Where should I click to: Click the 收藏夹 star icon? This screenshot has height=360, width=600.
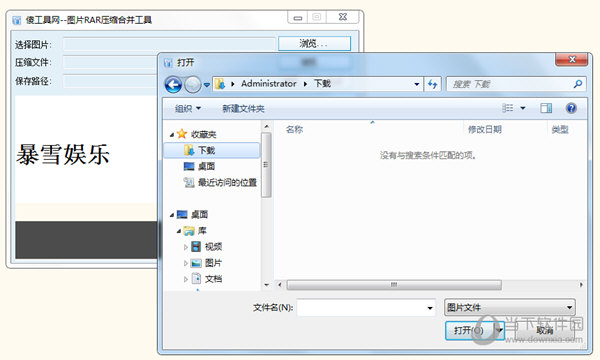(182, 134)
